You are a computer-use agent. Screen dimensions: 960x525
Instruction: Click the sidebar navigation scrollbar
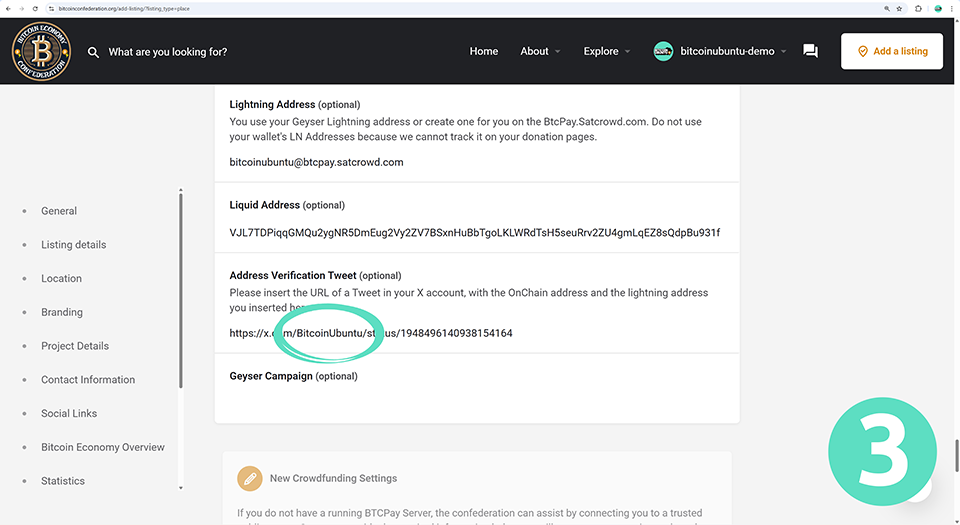pyautogui.click(x=181, y=290)
